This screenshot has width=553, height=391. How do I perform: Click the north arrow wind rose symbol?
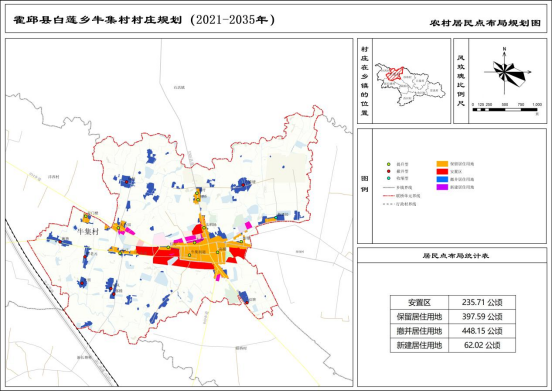point(505,72)
